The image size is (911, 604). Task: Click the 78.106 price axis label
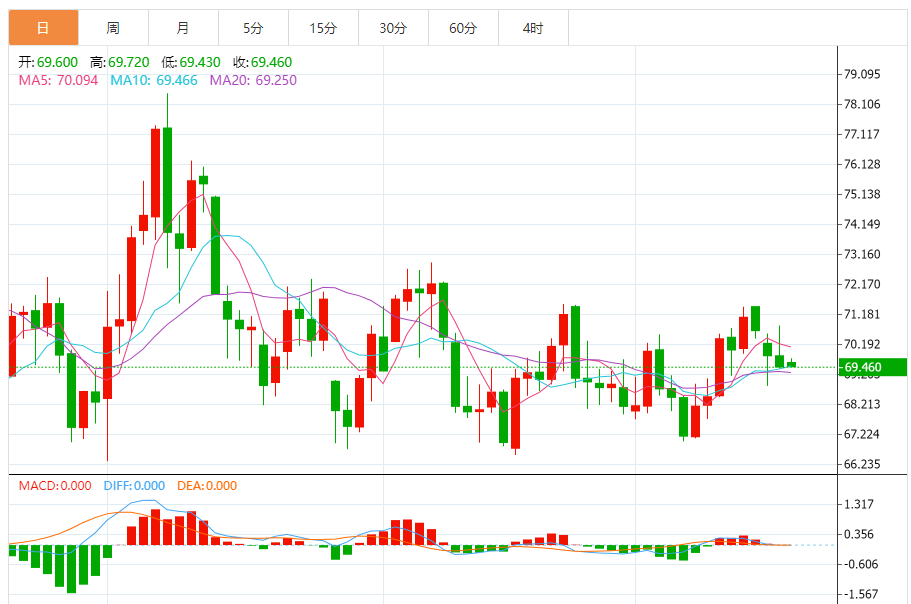pyautogui.click(x=862, y=105)
